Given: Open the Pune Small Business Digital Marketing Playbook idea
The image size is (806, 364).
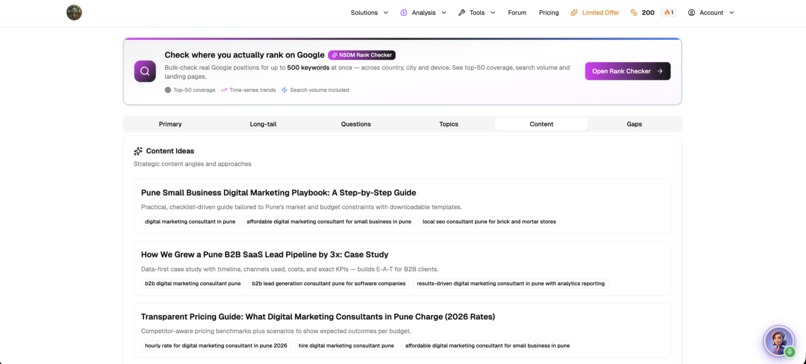Looking at the screenshot, I should tap(279, 193).
